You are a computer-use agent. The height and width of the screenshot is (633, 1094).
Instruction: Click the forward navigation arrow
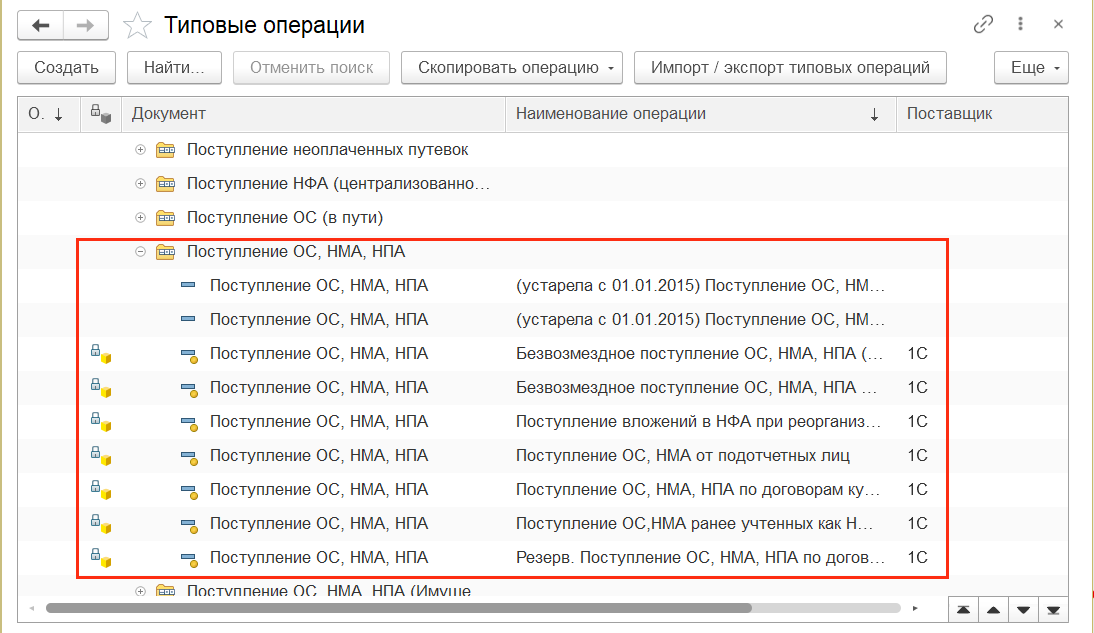[x=85, y=25]
